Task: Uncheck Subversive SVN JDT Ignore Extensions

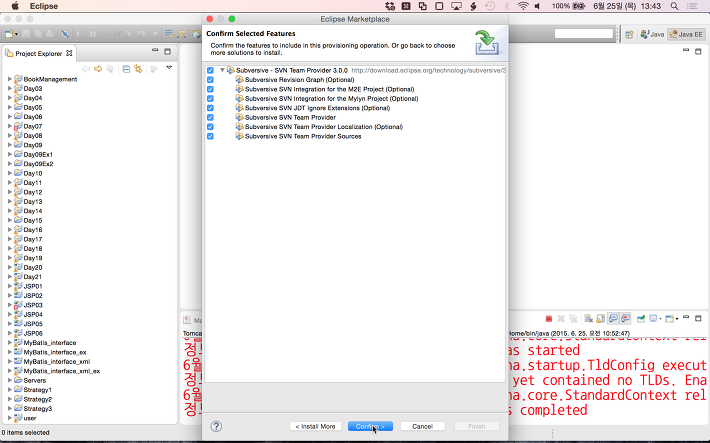Action: tap(210, 108)
